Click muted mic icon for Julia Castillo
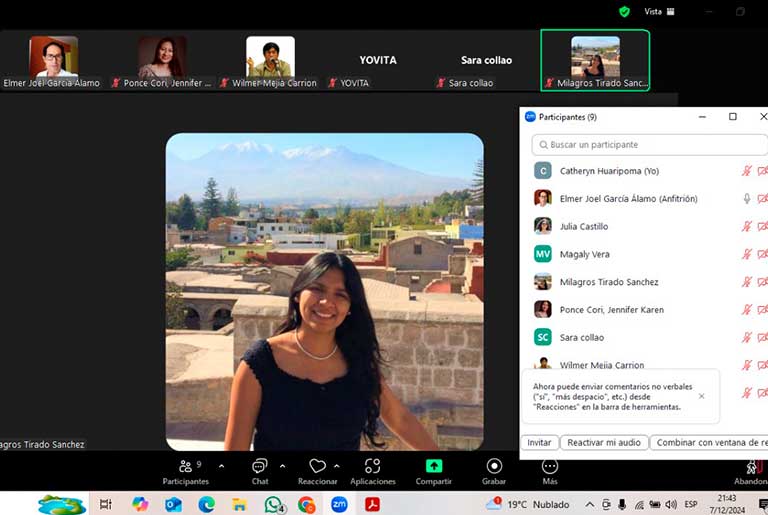 (x=746, y=226)
